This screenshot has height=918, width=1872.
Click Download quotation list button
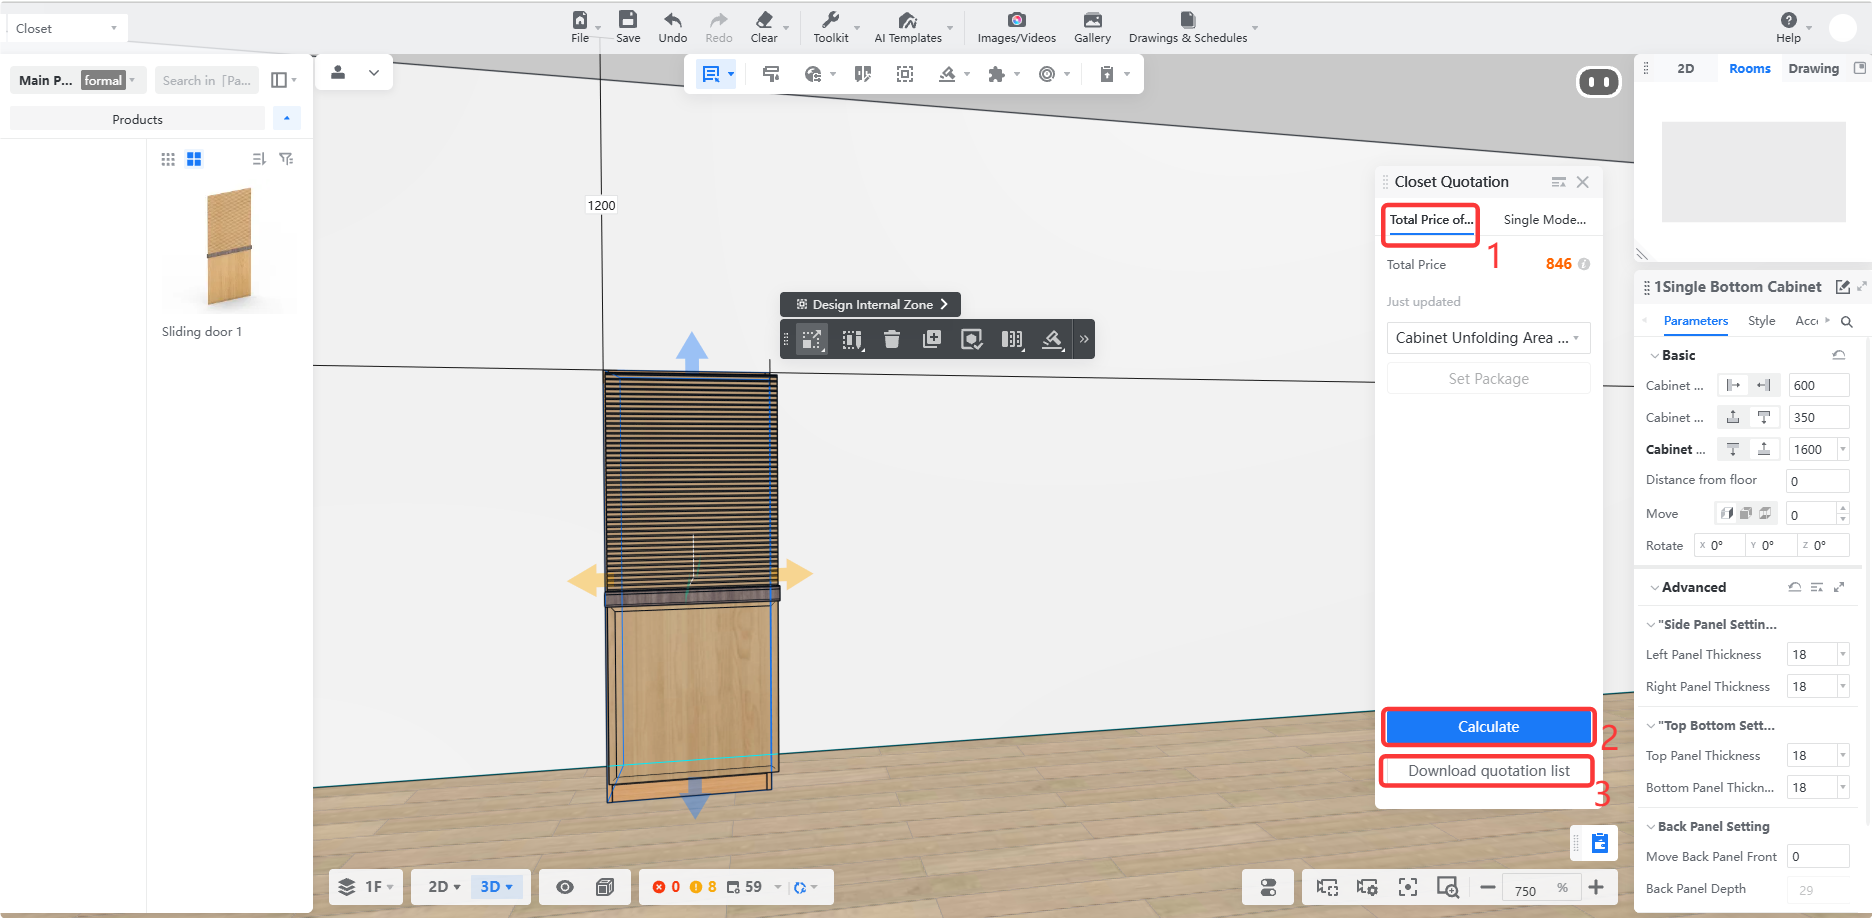pos(1488,771)
